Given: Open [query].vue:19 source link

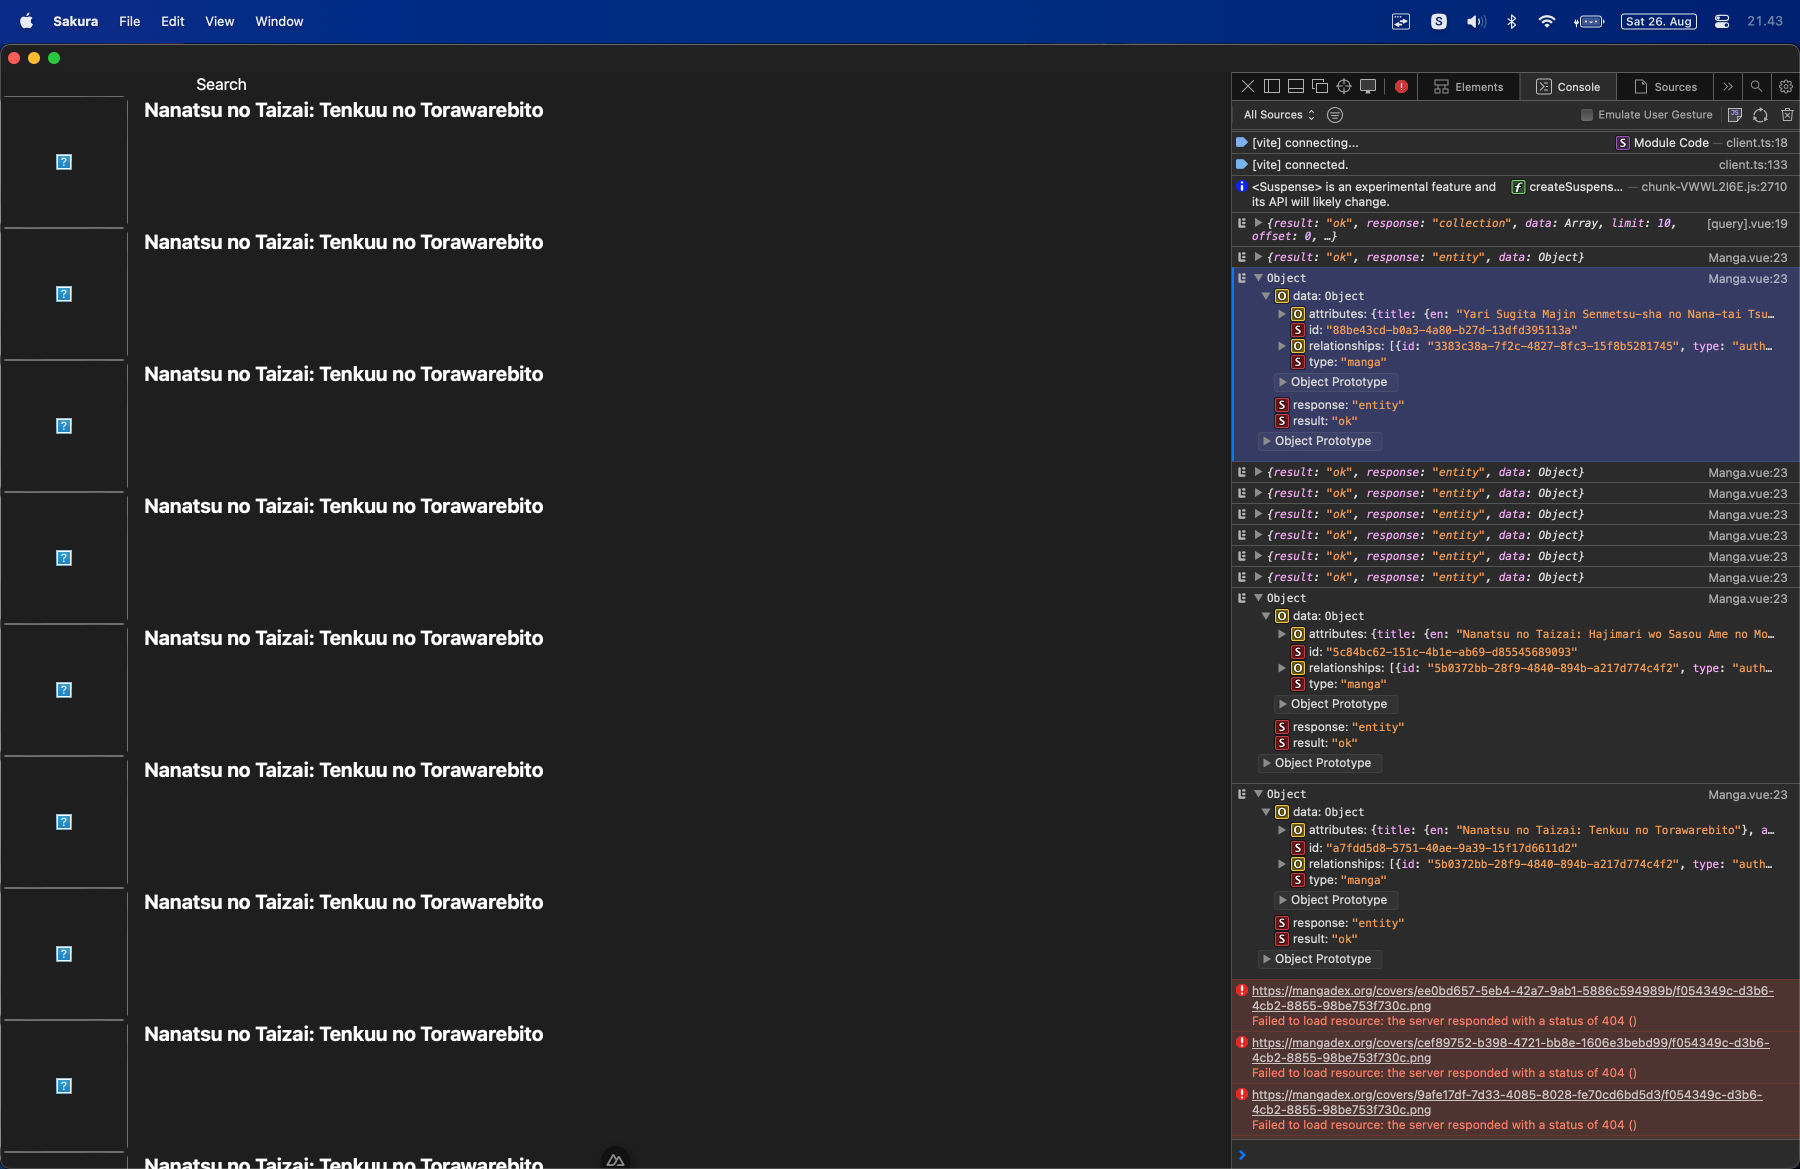Looking at the screenshot, I should 1747,224.
